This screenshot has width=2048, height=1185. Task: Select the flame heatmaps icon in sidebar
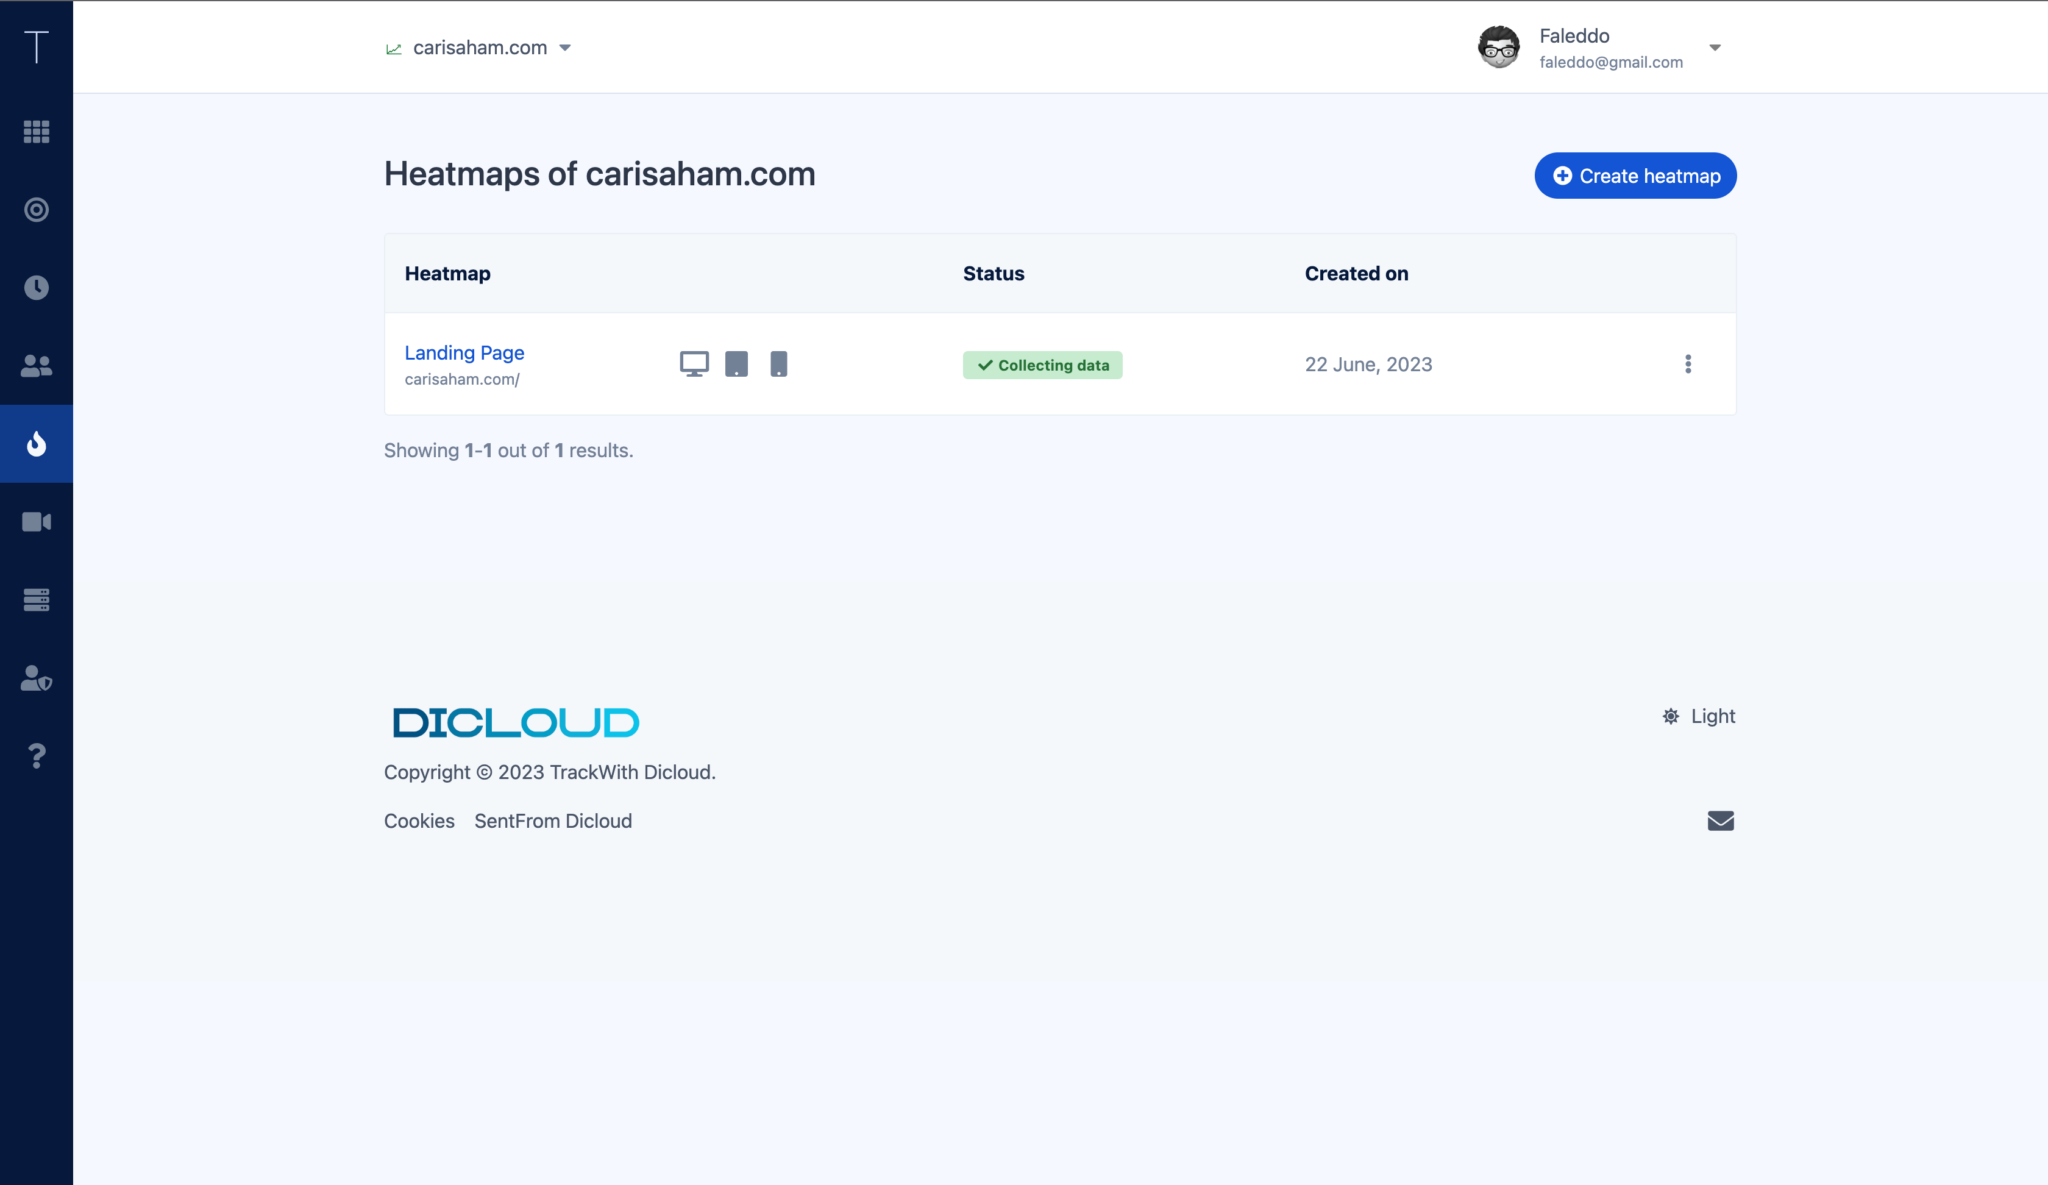(x=36, y=444)
